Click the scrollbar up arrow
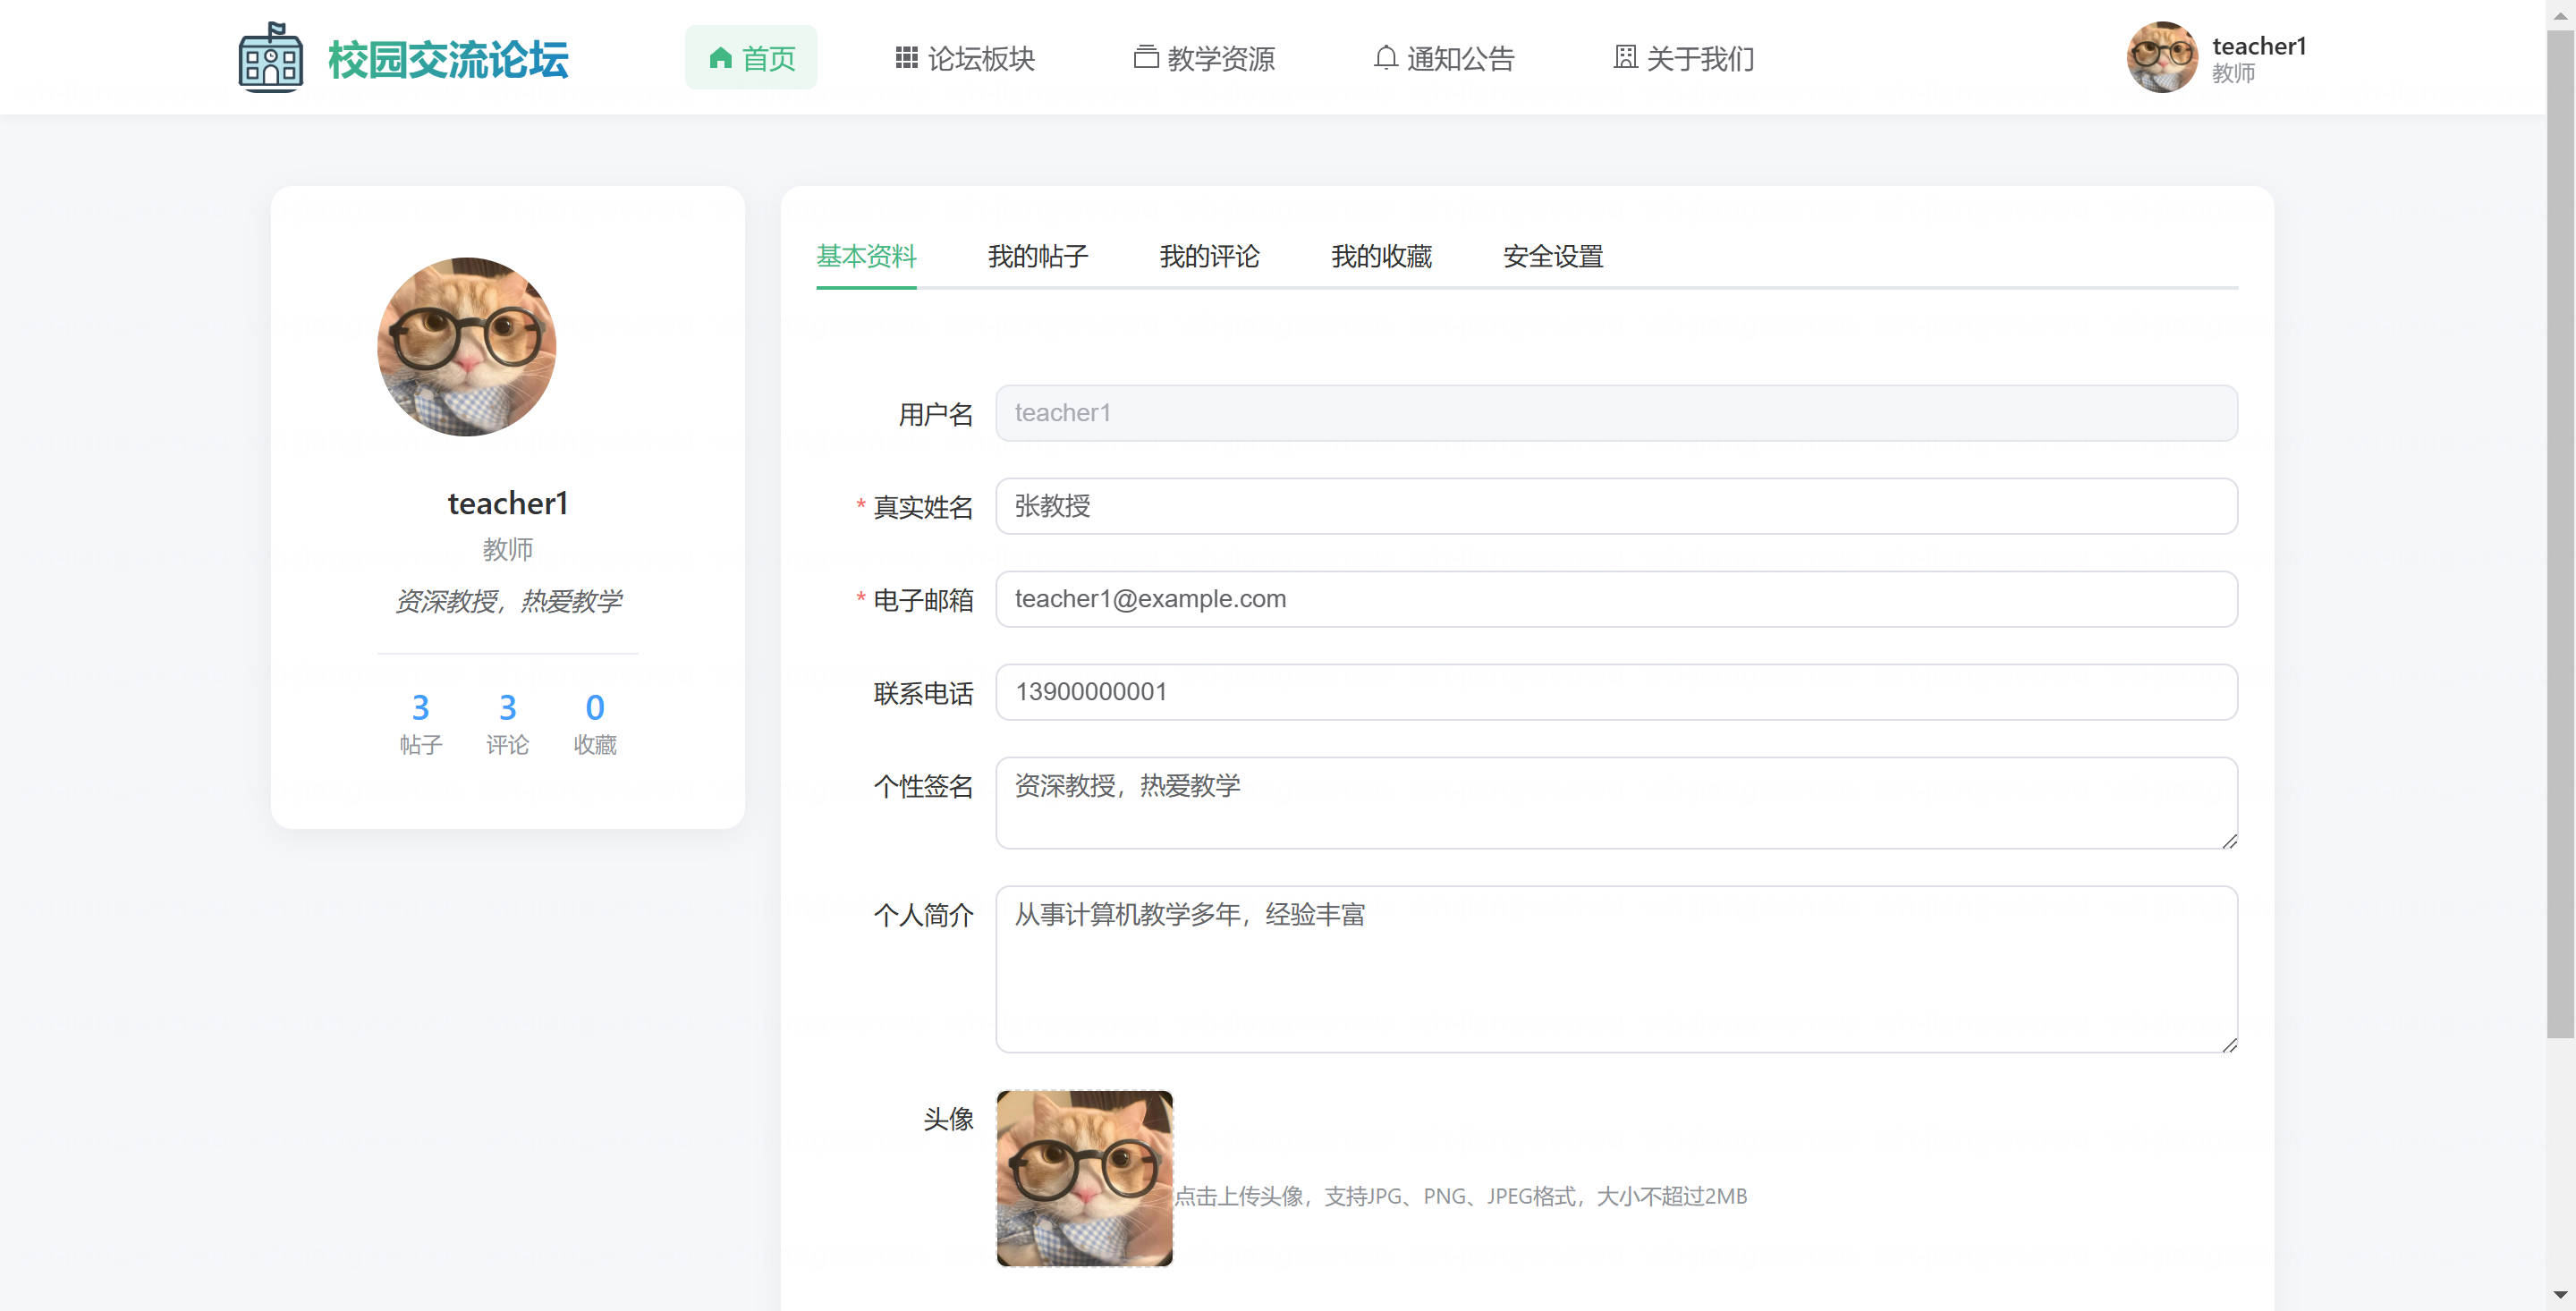 (x=2560, y=14)
